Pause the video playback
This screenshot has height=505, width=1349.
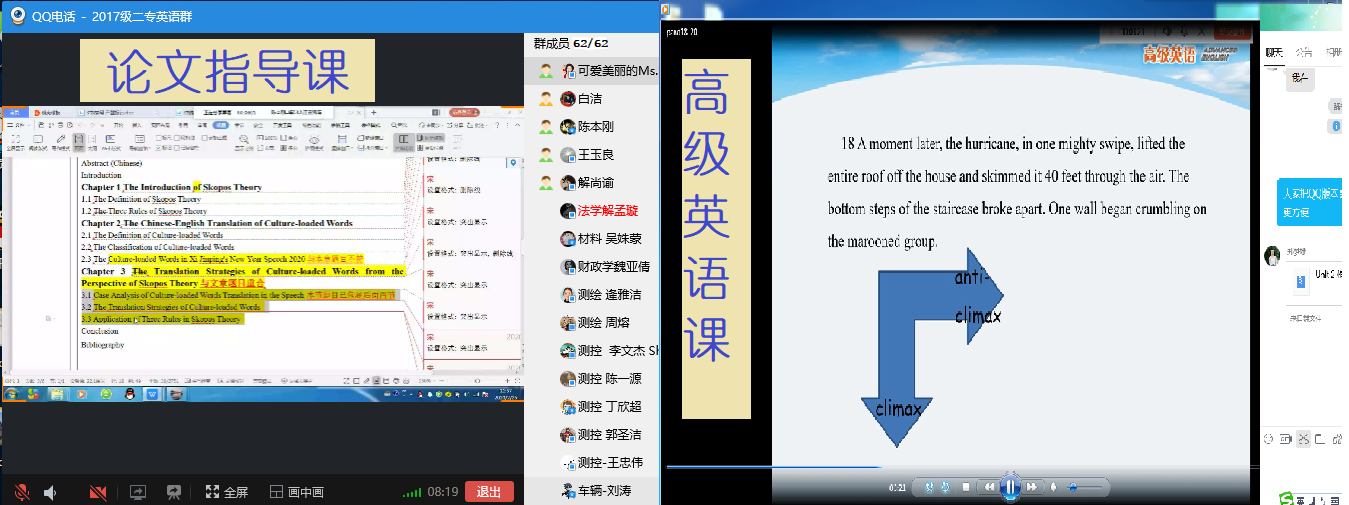(x=1010, y=487)
